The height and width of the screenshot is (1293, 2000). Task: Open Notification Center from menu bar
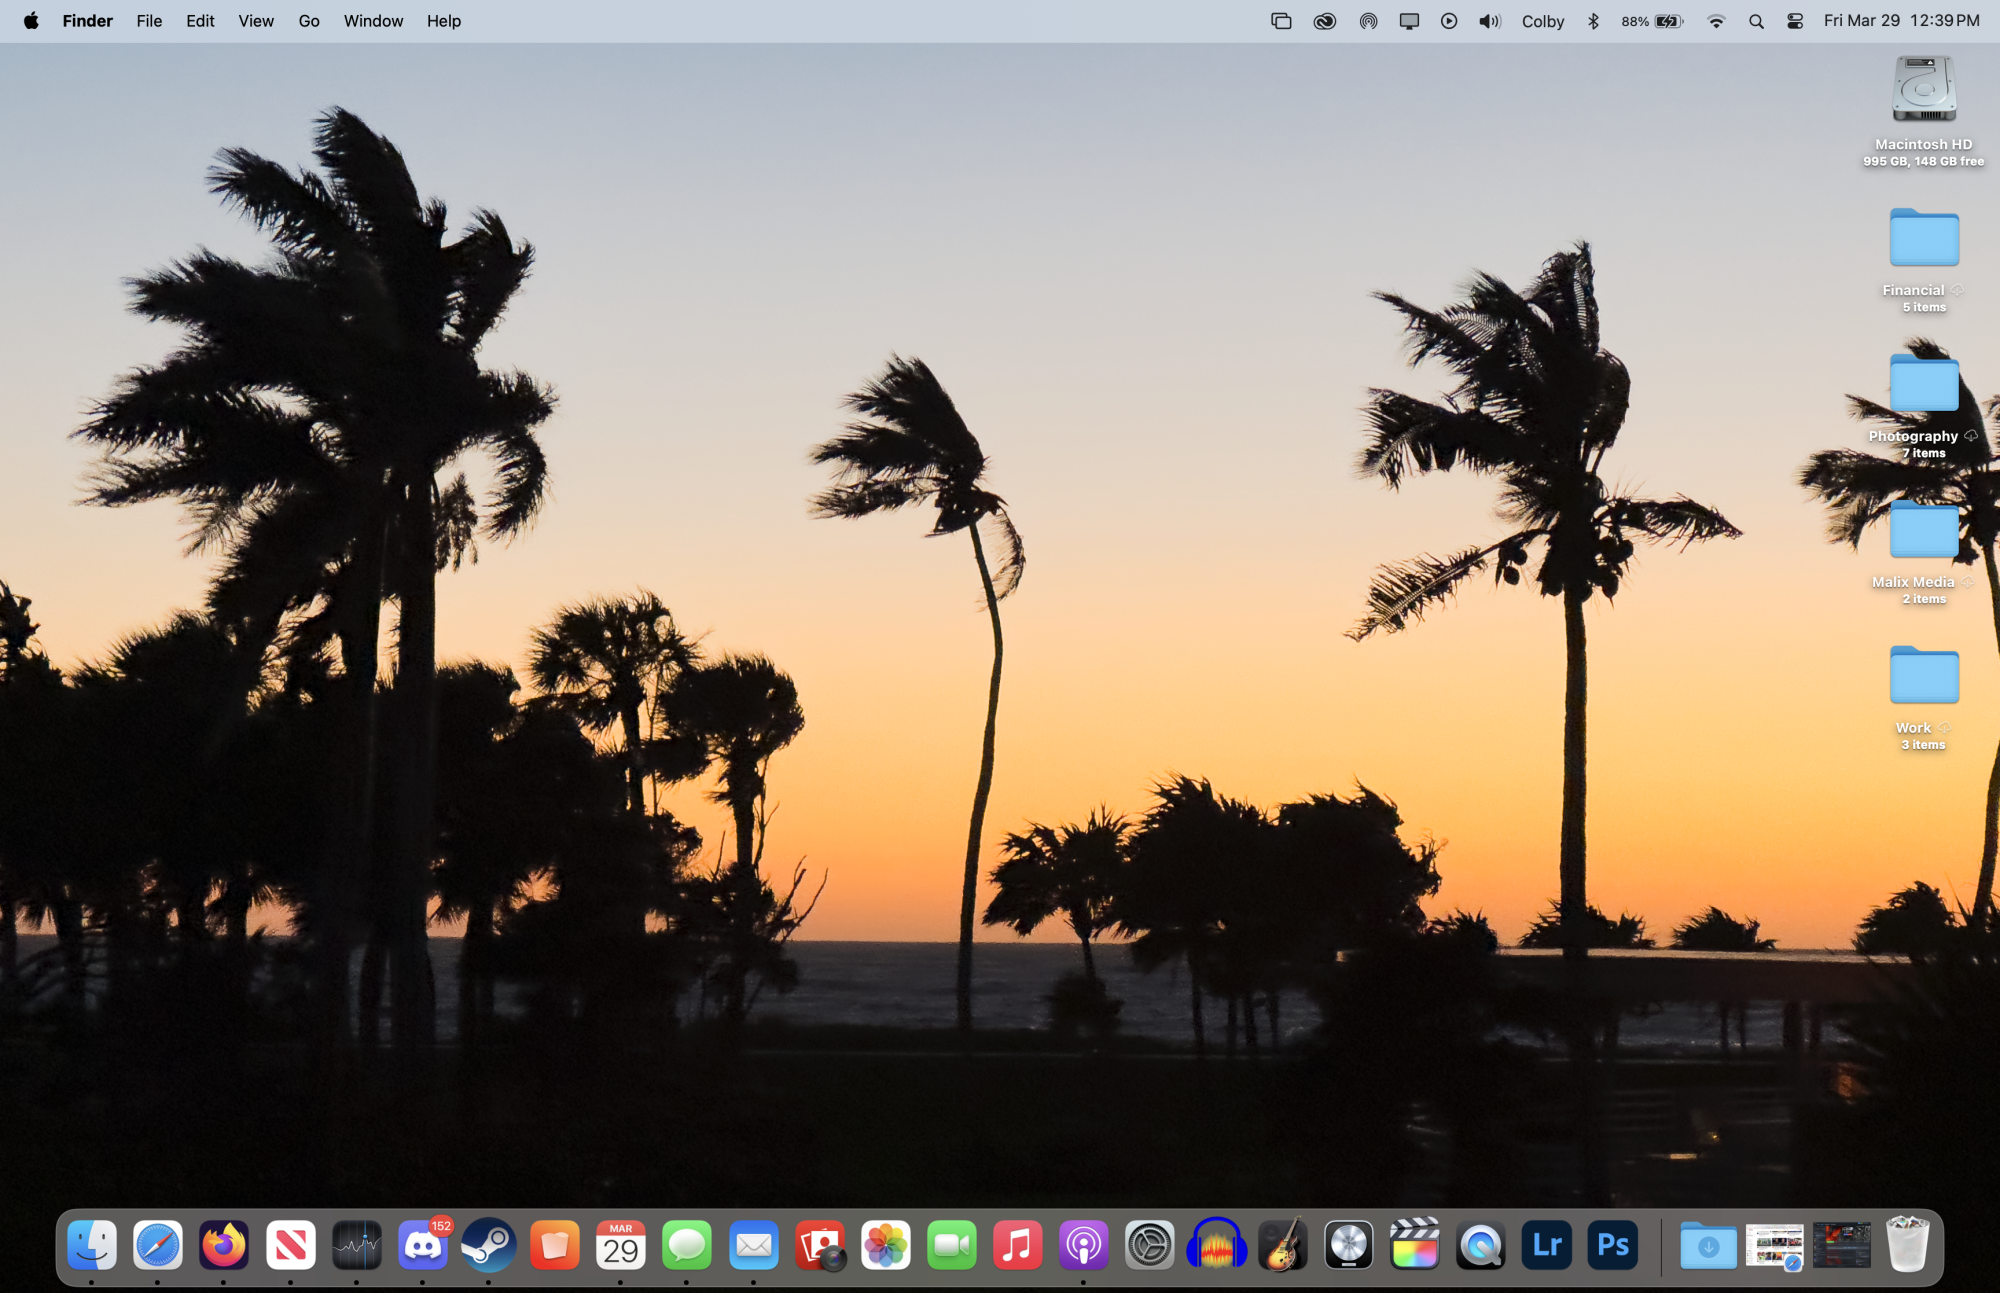pyautogui.click(x=1902, y=20)
